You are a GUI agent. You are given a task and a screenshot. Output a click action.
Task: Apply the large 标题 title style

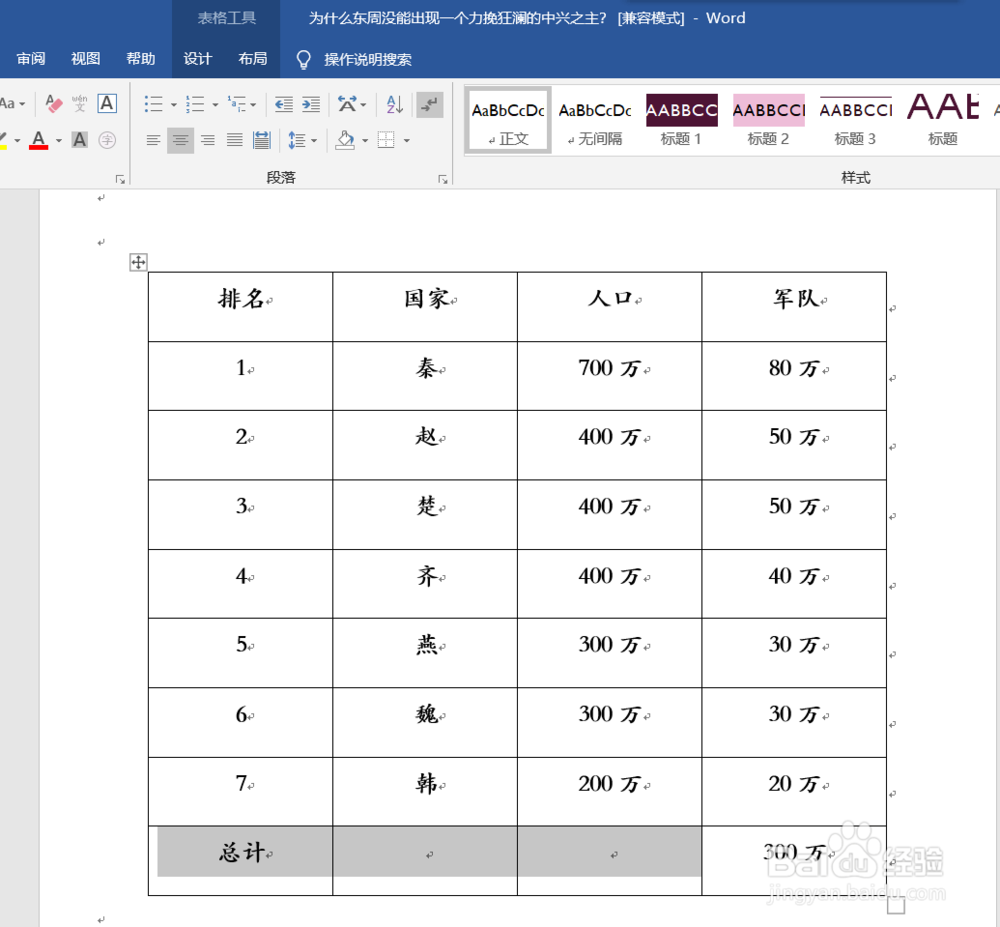coord(943,120)
